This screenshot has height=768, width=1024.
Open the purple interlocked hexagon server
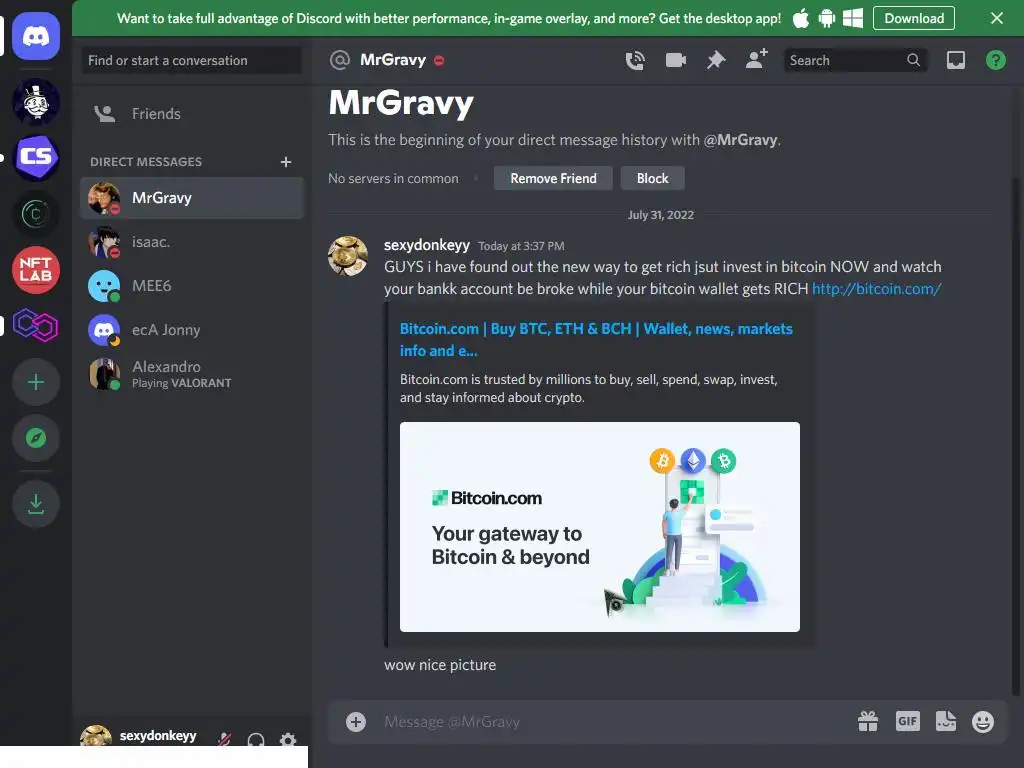tap(36, 325)
